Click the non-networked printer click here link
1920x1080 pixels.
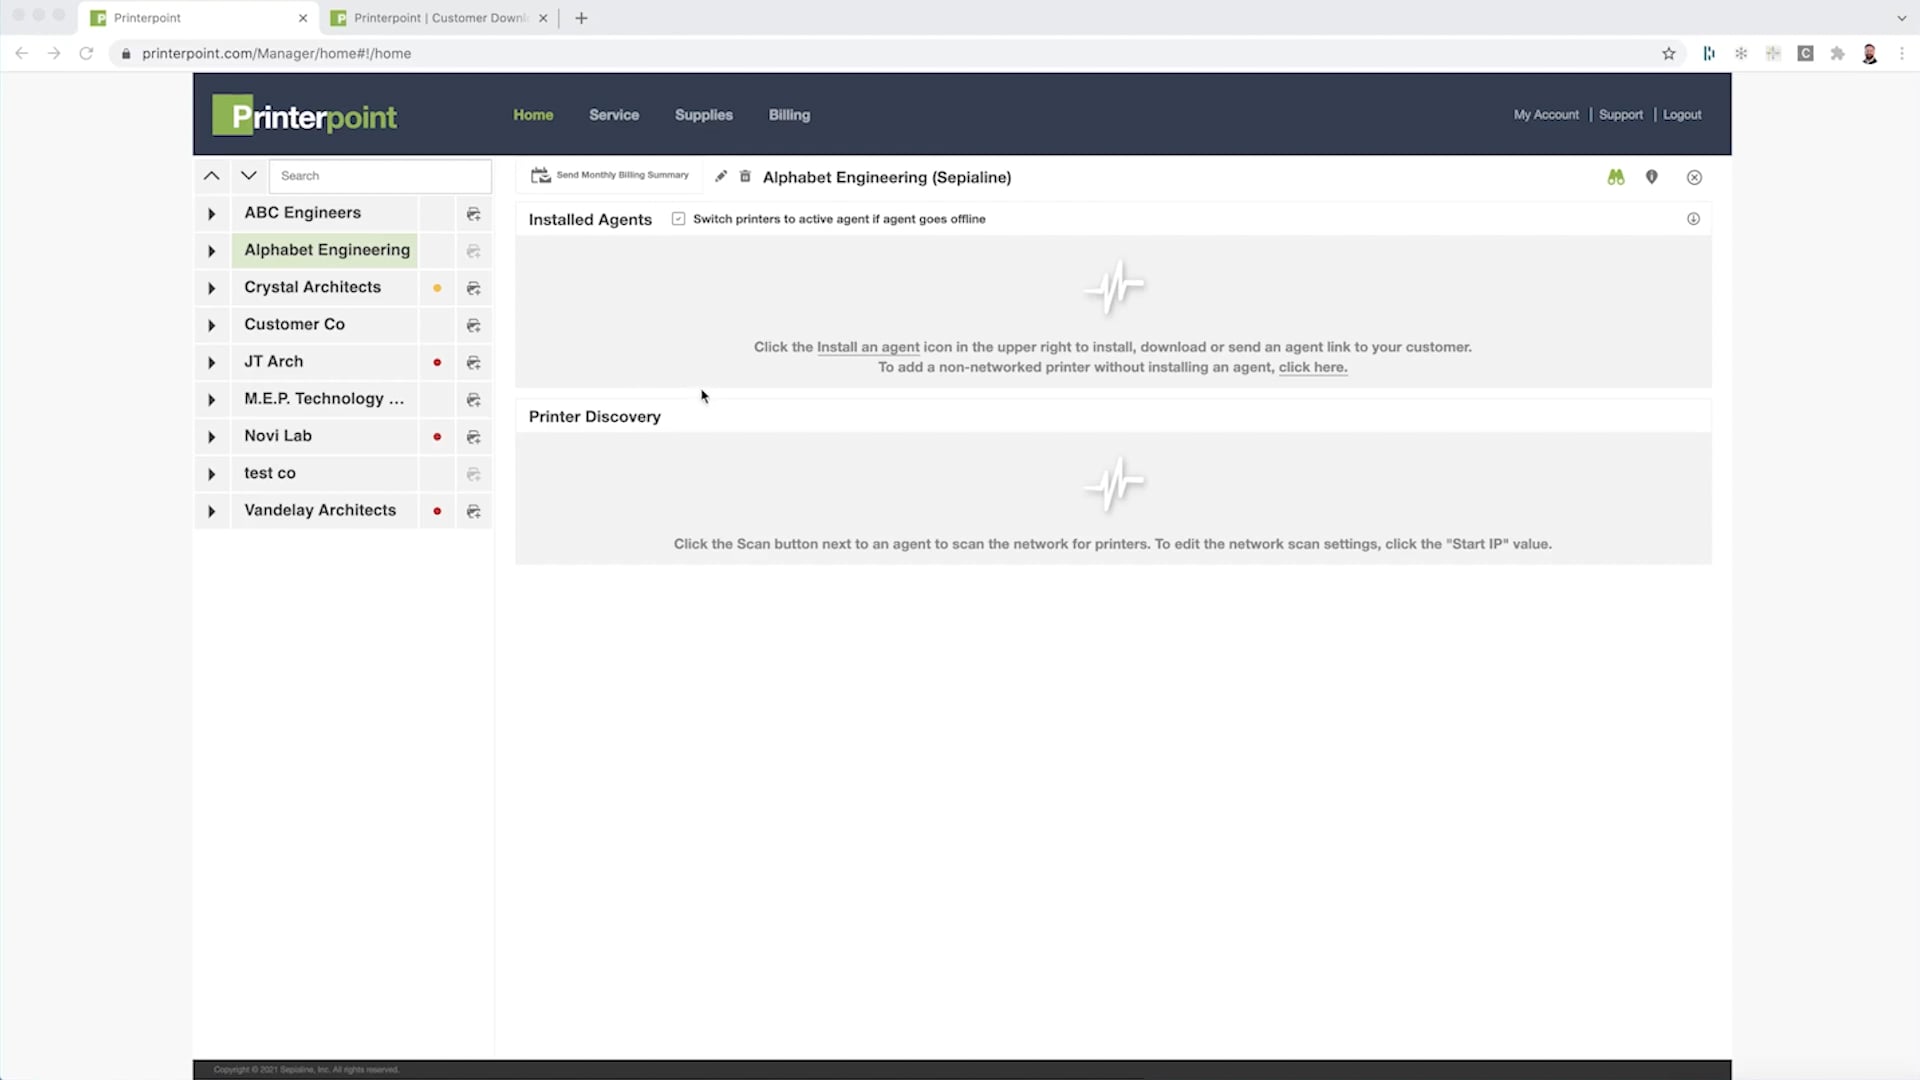coord(1311,367)
